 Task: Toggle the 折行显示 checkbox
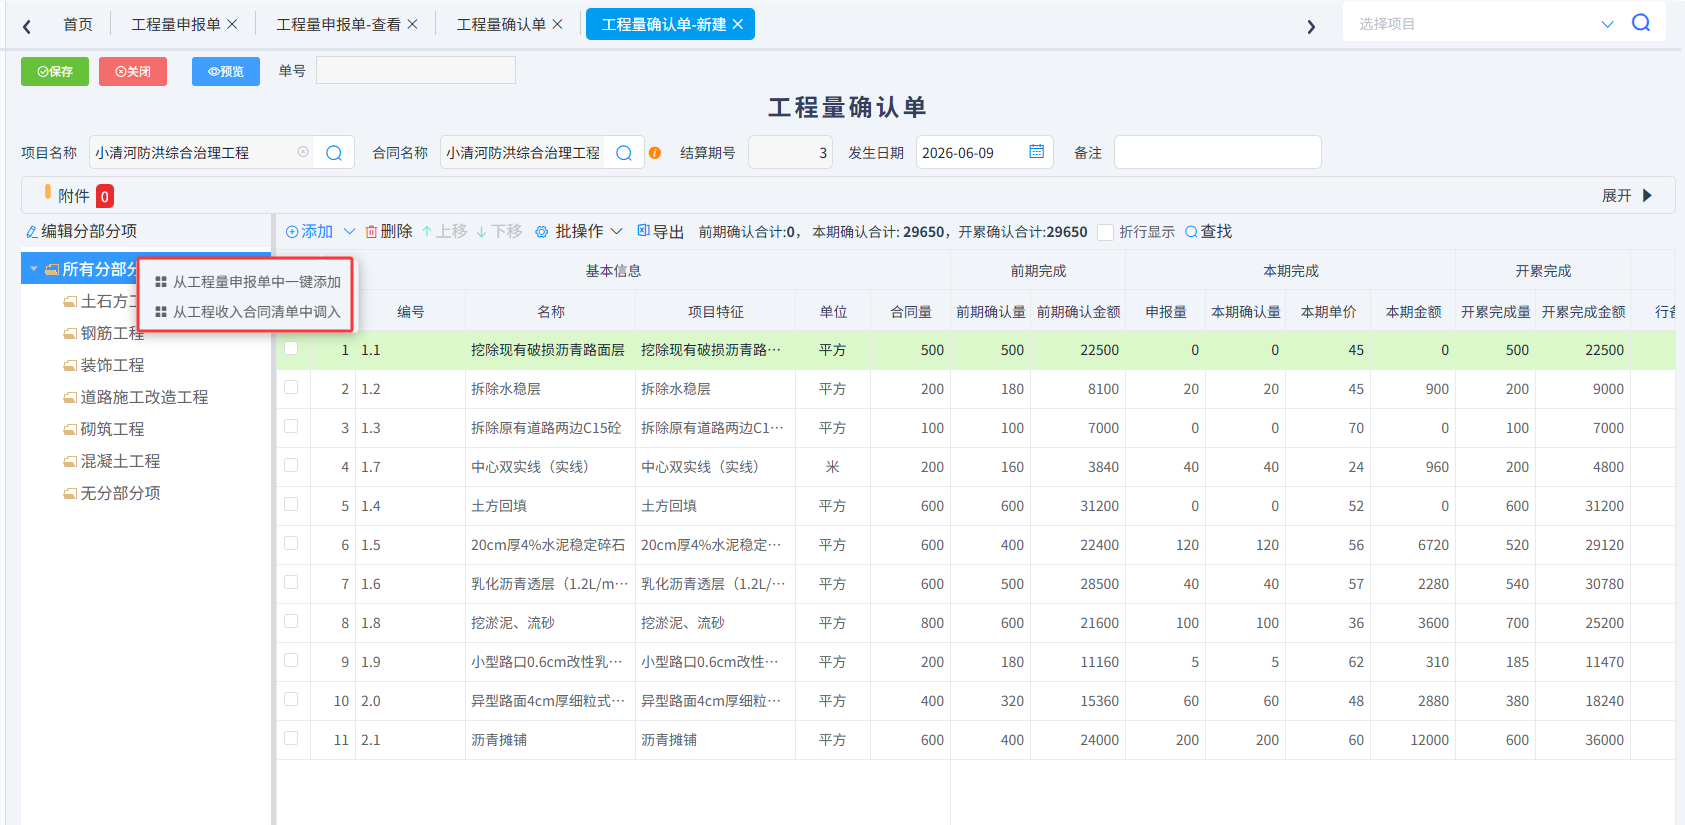coord(1105,232)
